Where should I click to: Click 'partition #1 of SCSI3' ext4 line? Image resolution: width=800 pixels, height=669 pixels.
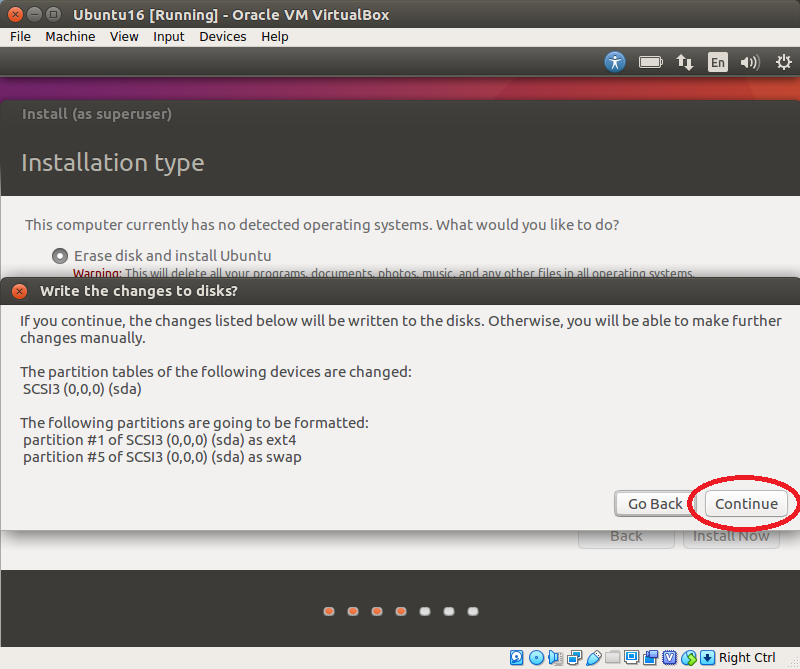click(160, 440)
